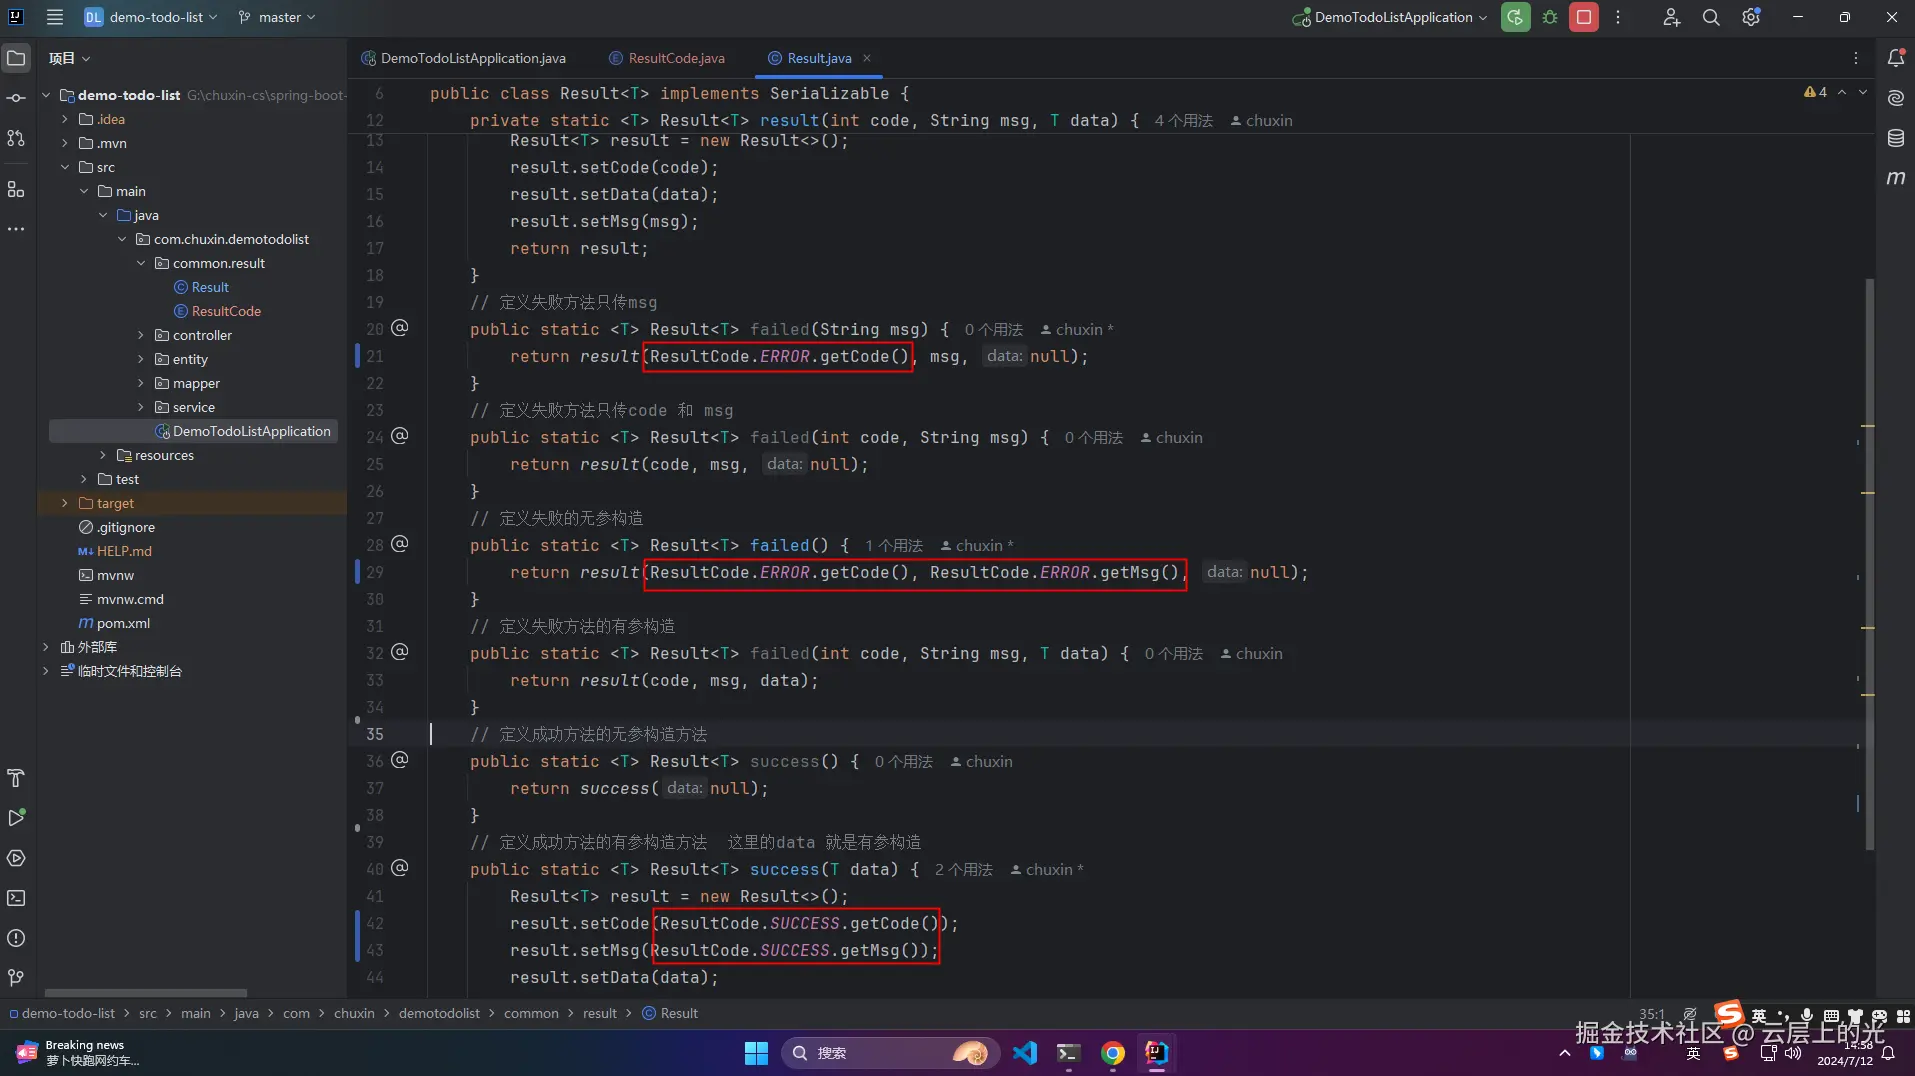Expand the 外部库 node
This screenshot has height=1076, width=1915.
pos(46,647)
